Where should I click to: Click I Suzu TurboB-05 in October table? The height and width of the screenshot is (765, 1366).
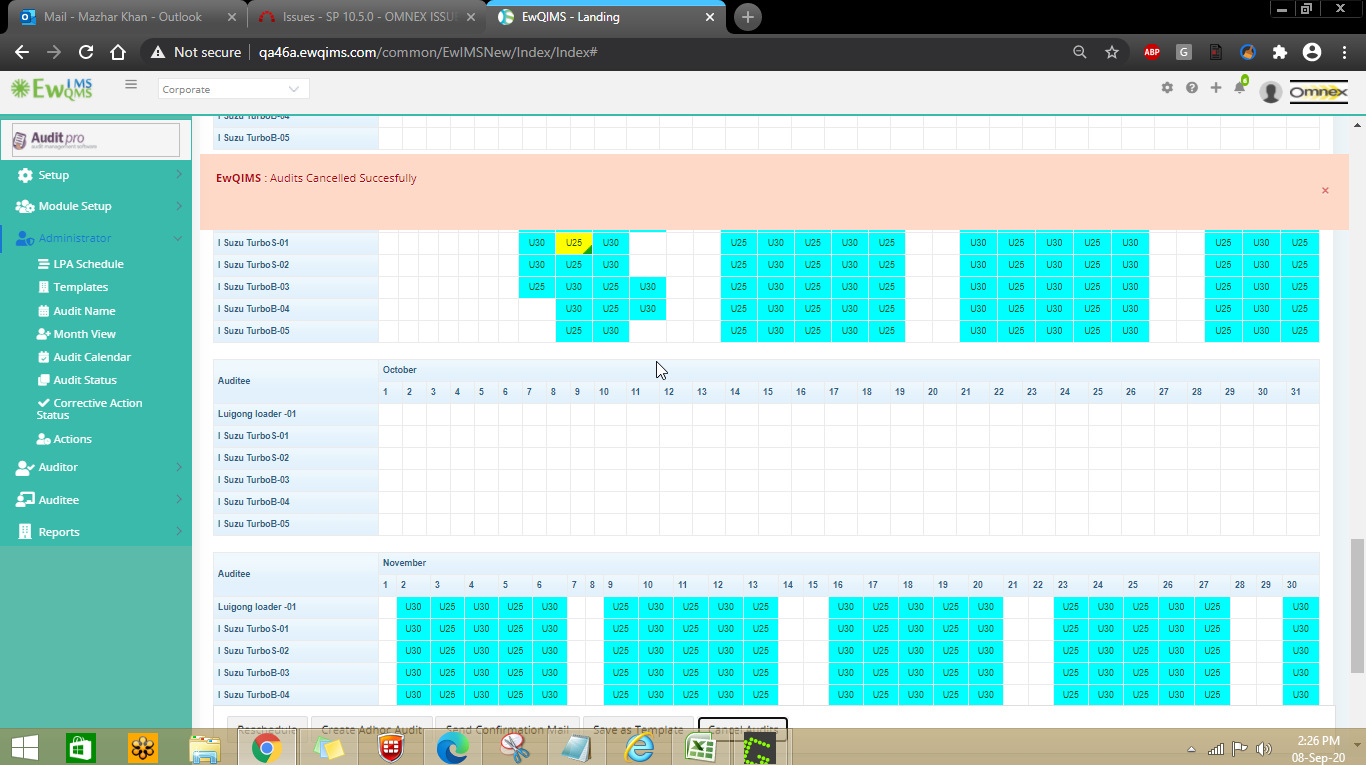[254, 524]
